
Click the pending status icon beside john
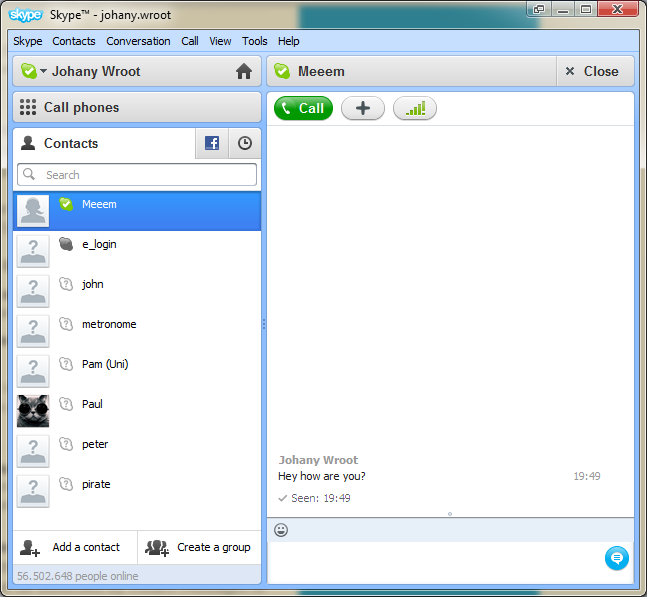(x=66, y=284)
